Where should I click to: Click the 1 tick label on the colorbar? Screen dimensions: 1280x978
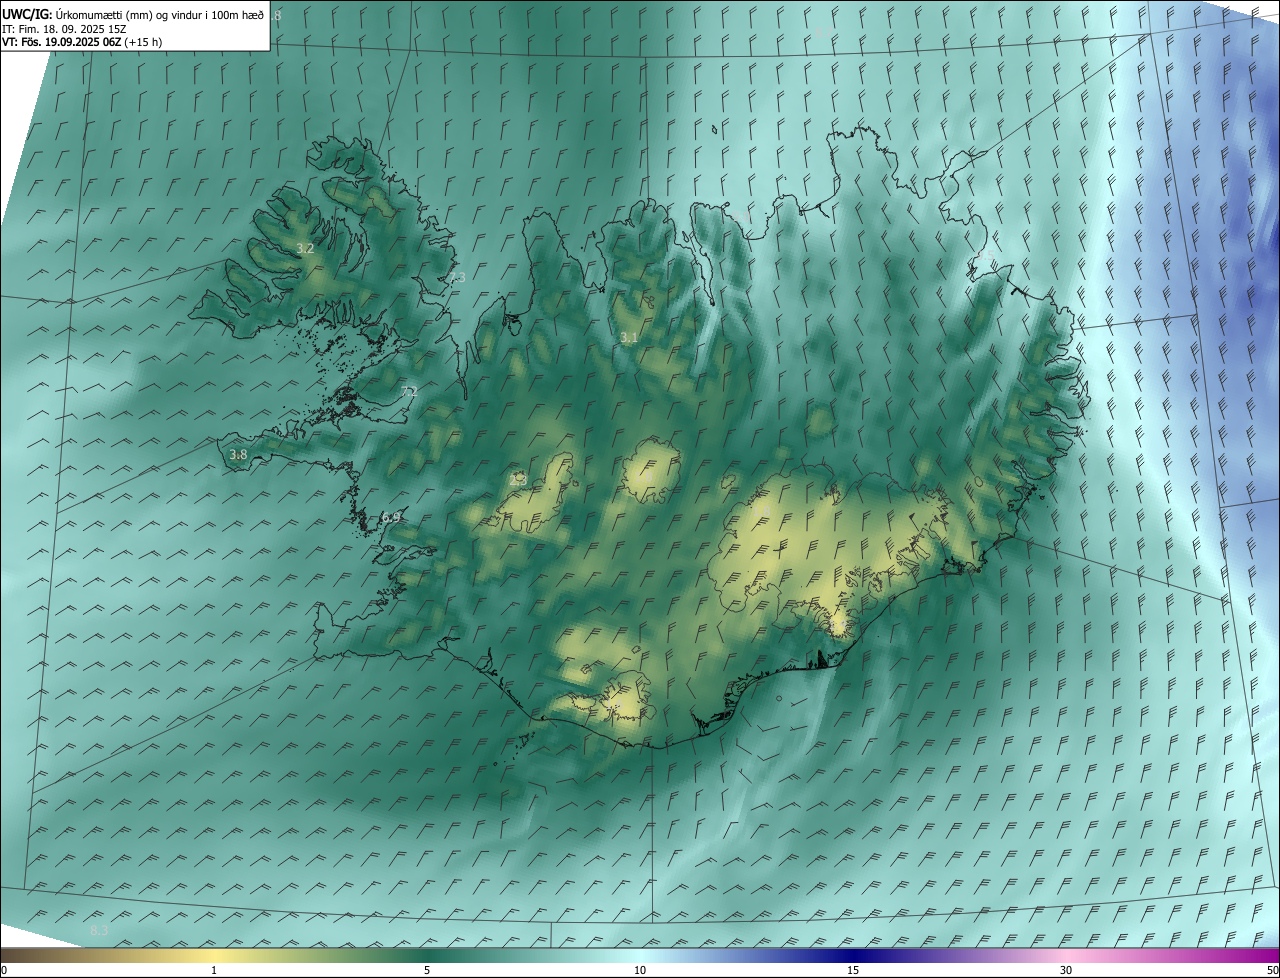point(214,971)
